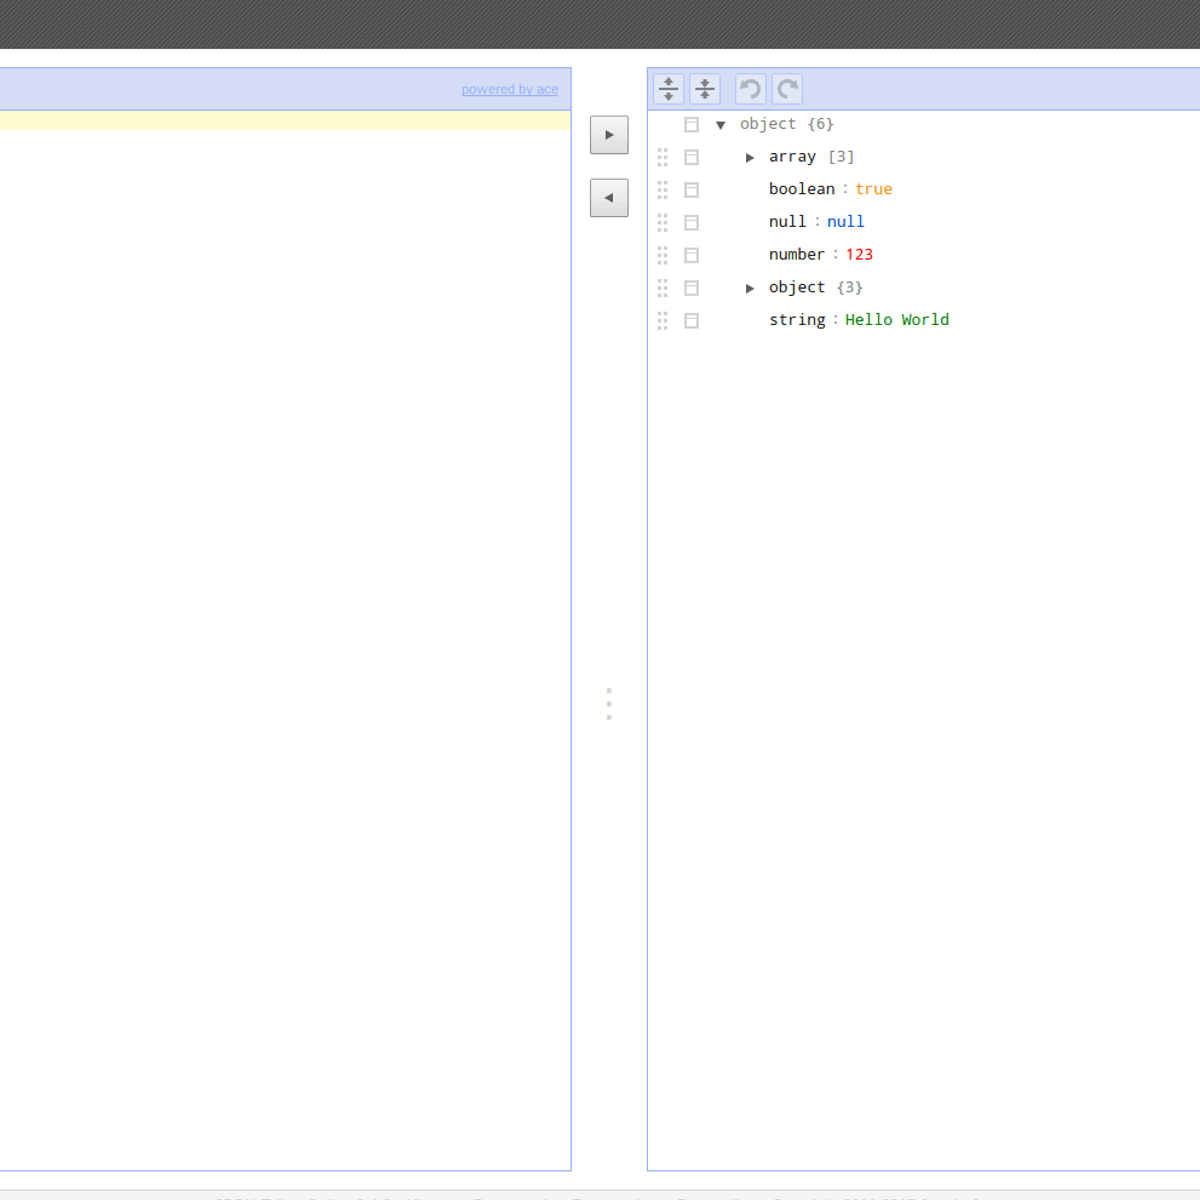Select the number value 123

[859, 254]
